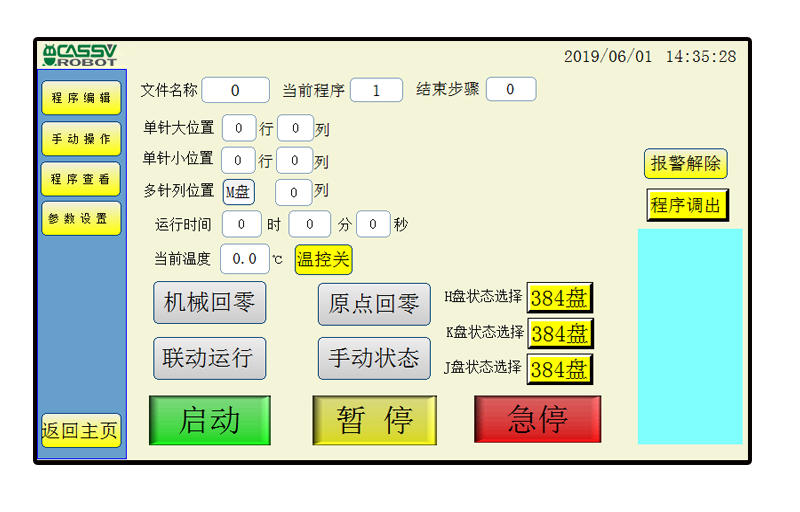Change J盘 state 384盘 selector
Image resolution: width=800 pixels, height=512 pixels.
click(x=559, y=369)
